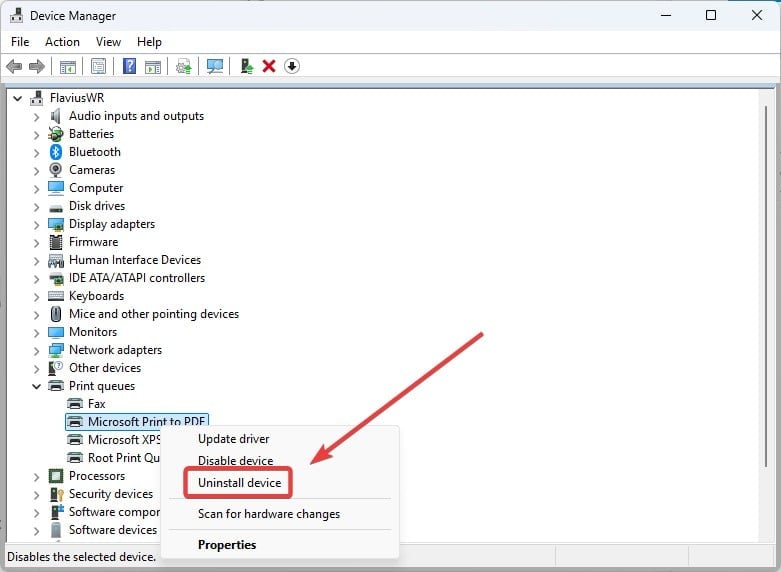Expand the Bluetooth node

coord(36,152)
